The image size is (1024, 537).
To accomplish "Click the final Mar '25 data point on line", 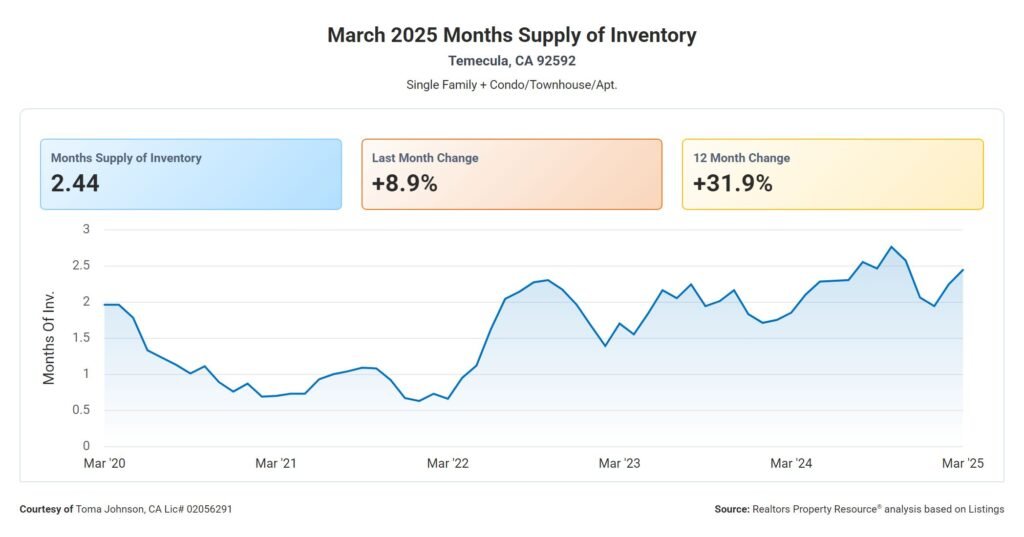I will (962, 269).
